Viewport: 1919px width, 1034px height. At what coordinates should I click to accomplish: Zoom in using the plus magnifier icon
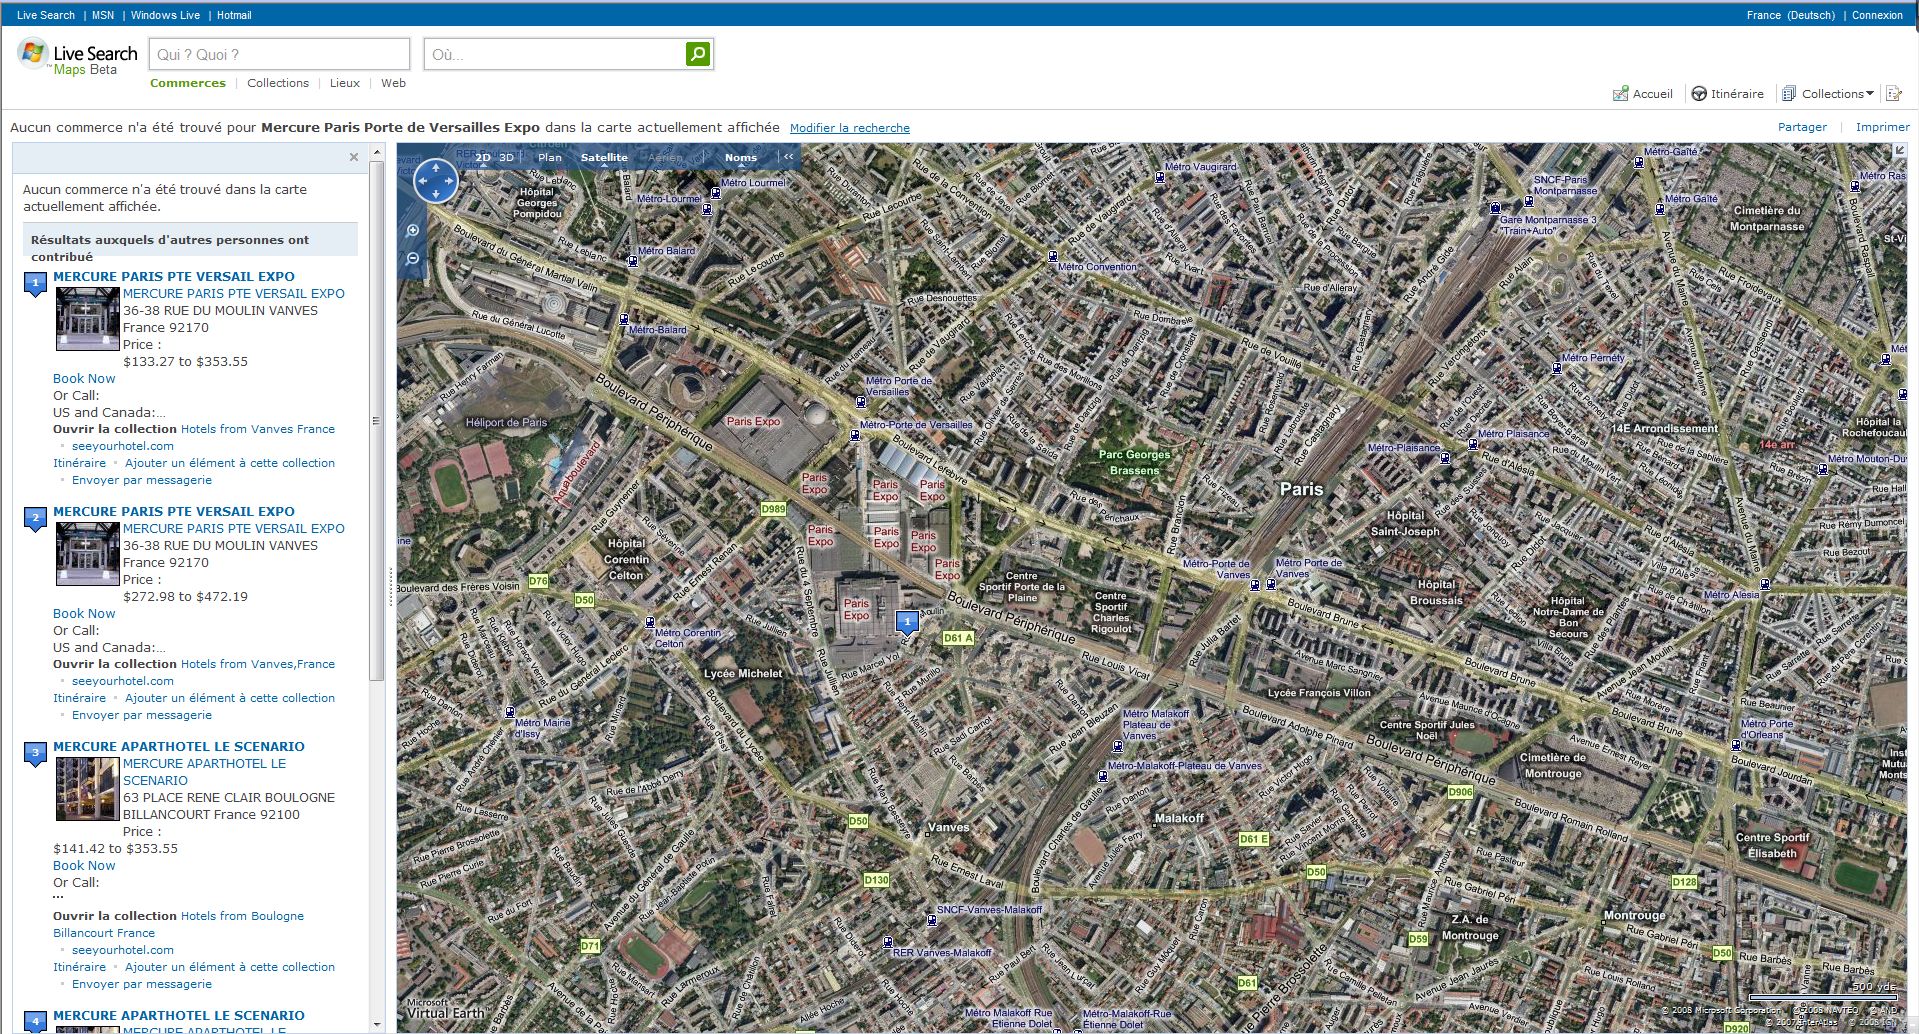(x=412, y=230)
